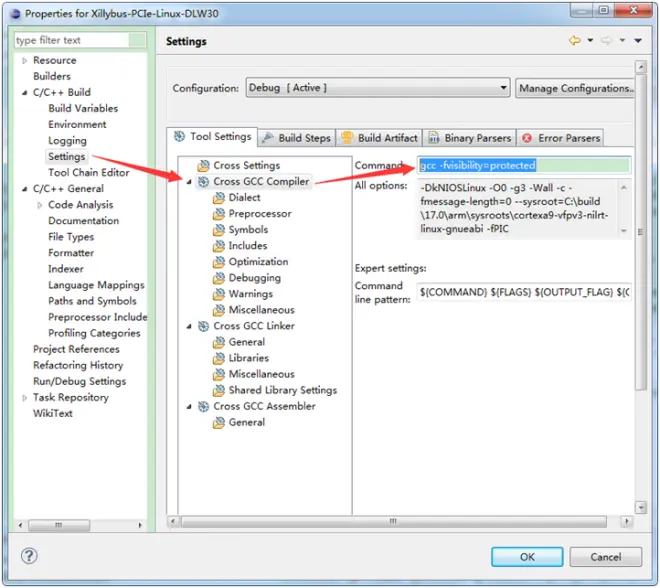Switch to the Binary Parsers tab
The height and width of the screenshot is (588, 660).
pos(470,138)
